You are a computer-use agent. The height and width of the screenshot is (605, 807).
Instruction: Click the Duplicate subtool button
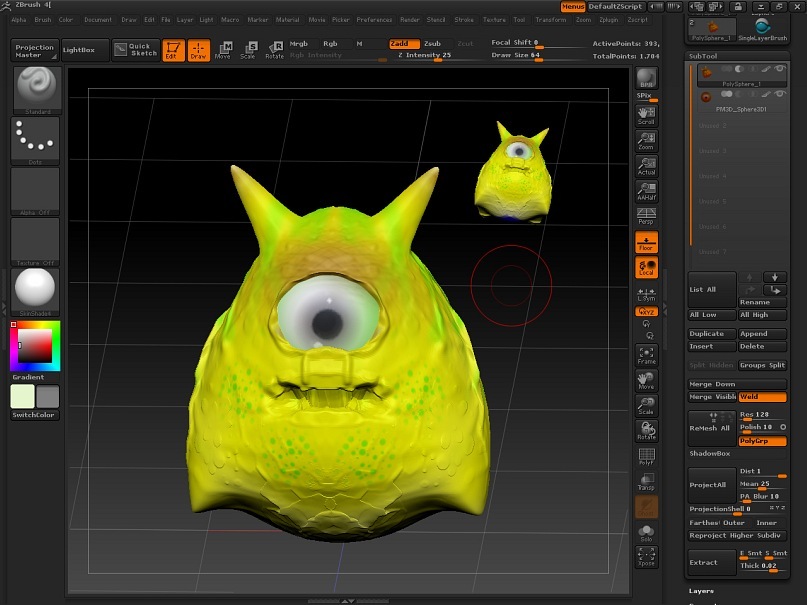click(x=712, y=333)
